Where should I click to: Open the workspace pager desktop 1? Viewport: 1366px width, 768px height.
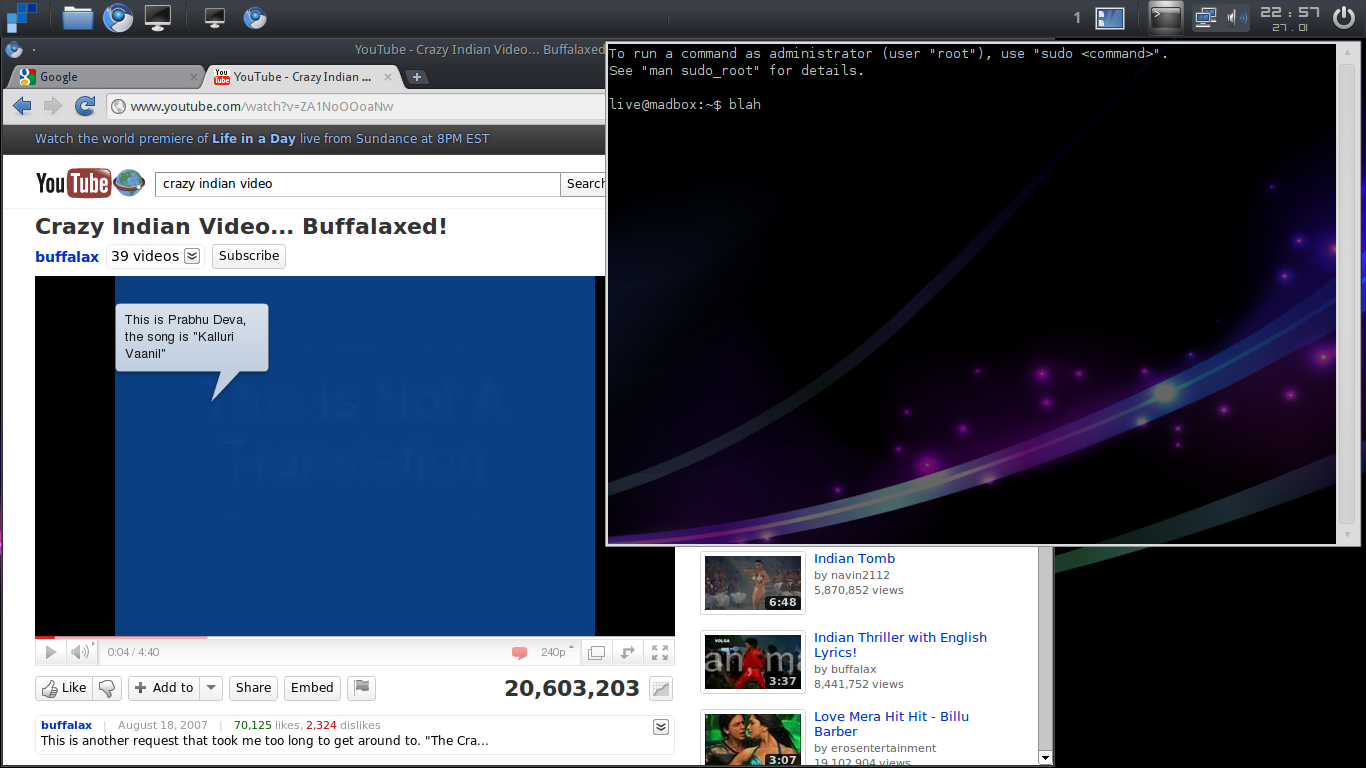pos(1110,18)
